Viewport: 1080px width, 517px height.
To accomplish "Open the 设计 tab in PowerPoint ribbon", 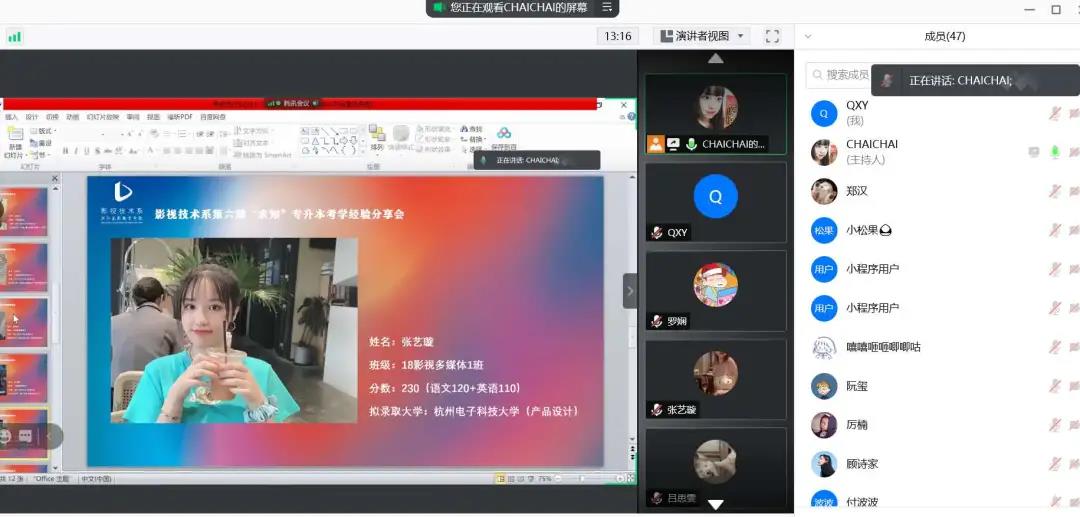I will 32,117.
